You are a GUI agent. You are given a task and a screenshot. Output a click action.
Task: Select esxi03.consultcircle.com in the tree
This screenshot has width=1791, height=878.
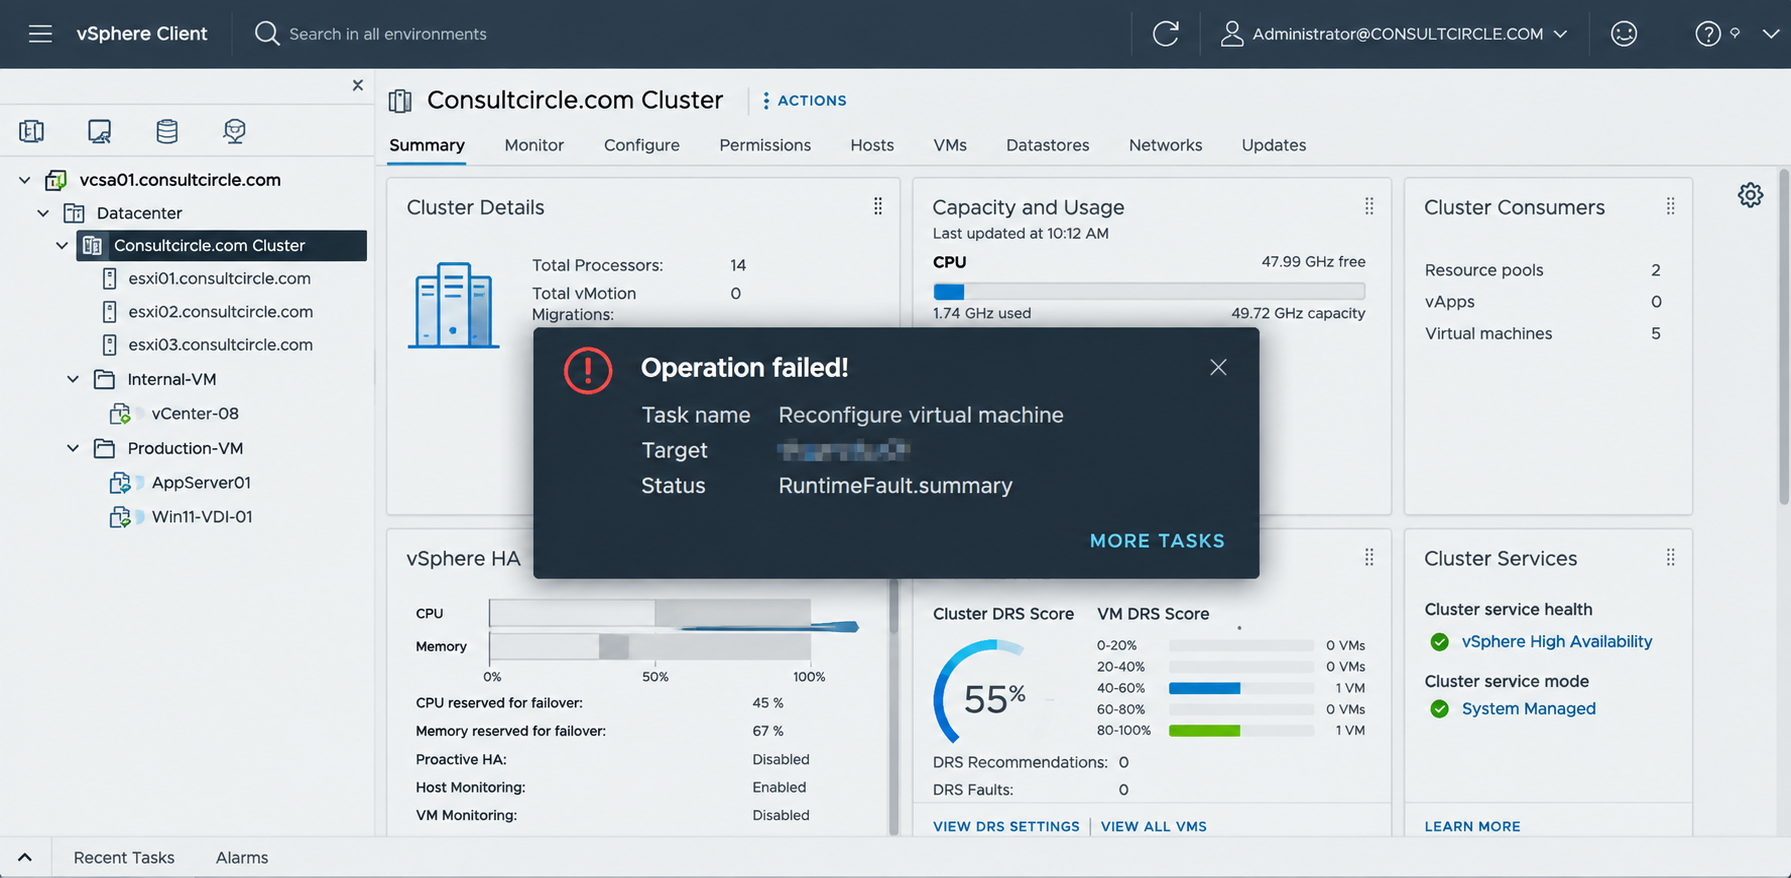click(x=220, y=345)
